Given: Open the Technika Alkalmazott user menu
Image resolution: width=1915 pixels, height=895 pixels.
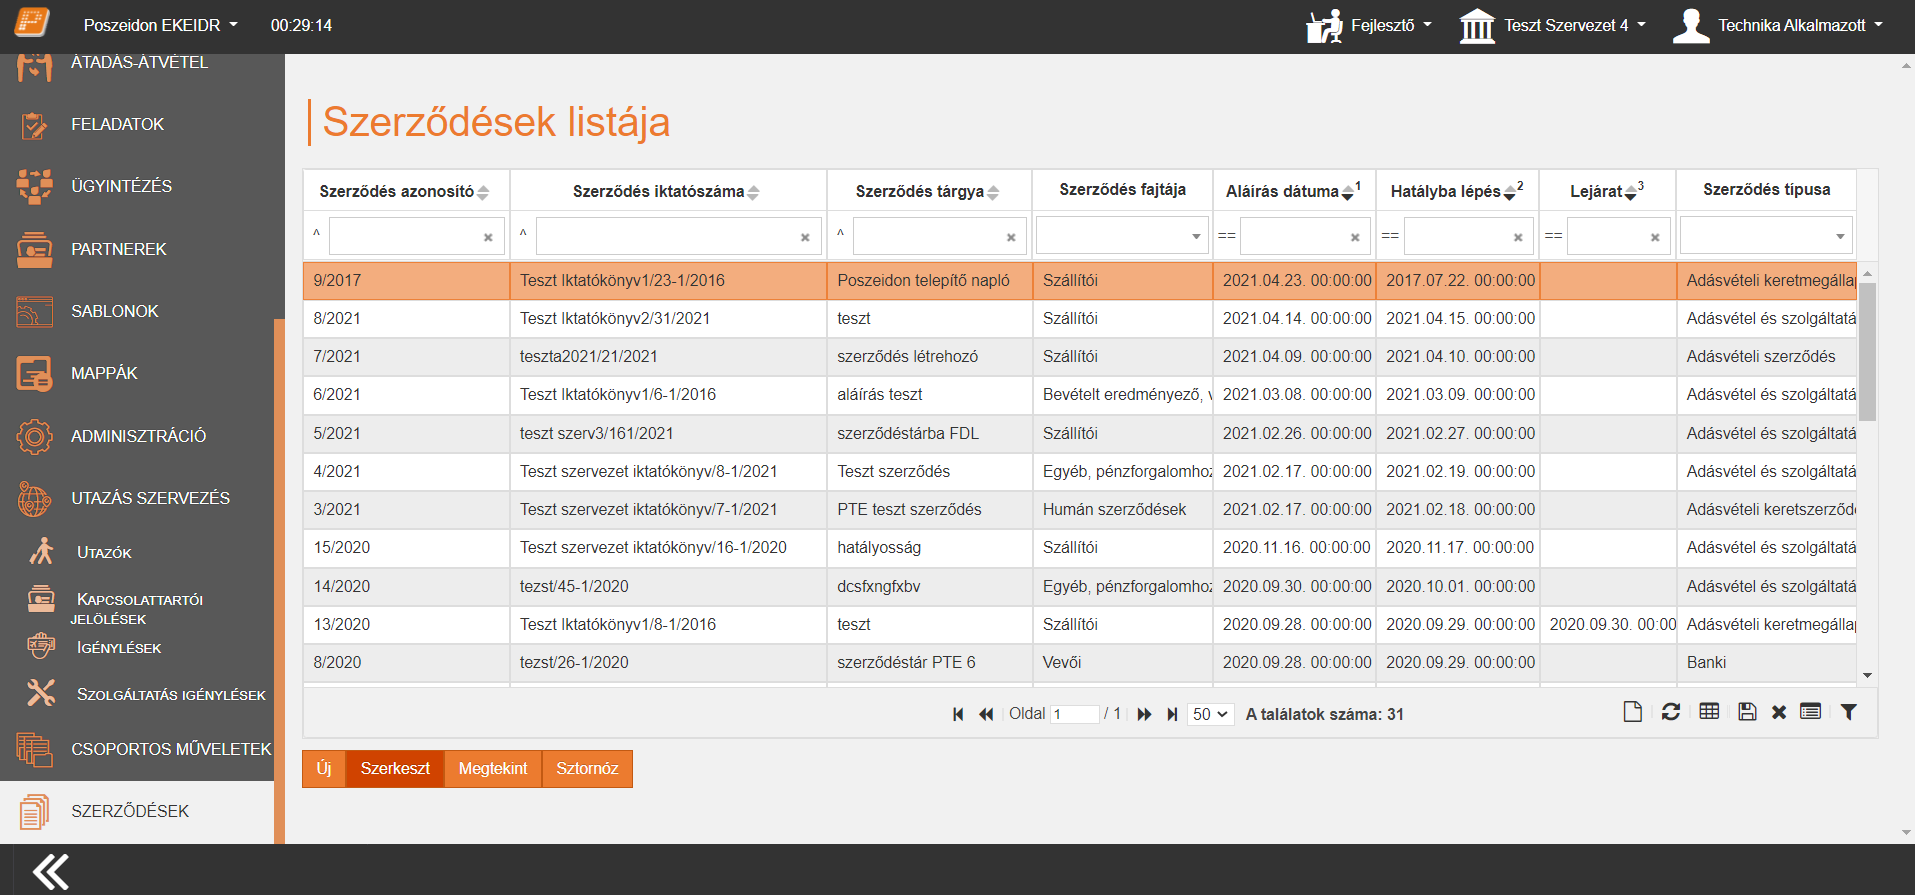Looking at the screenshot, I should (x=1800, y=25).
